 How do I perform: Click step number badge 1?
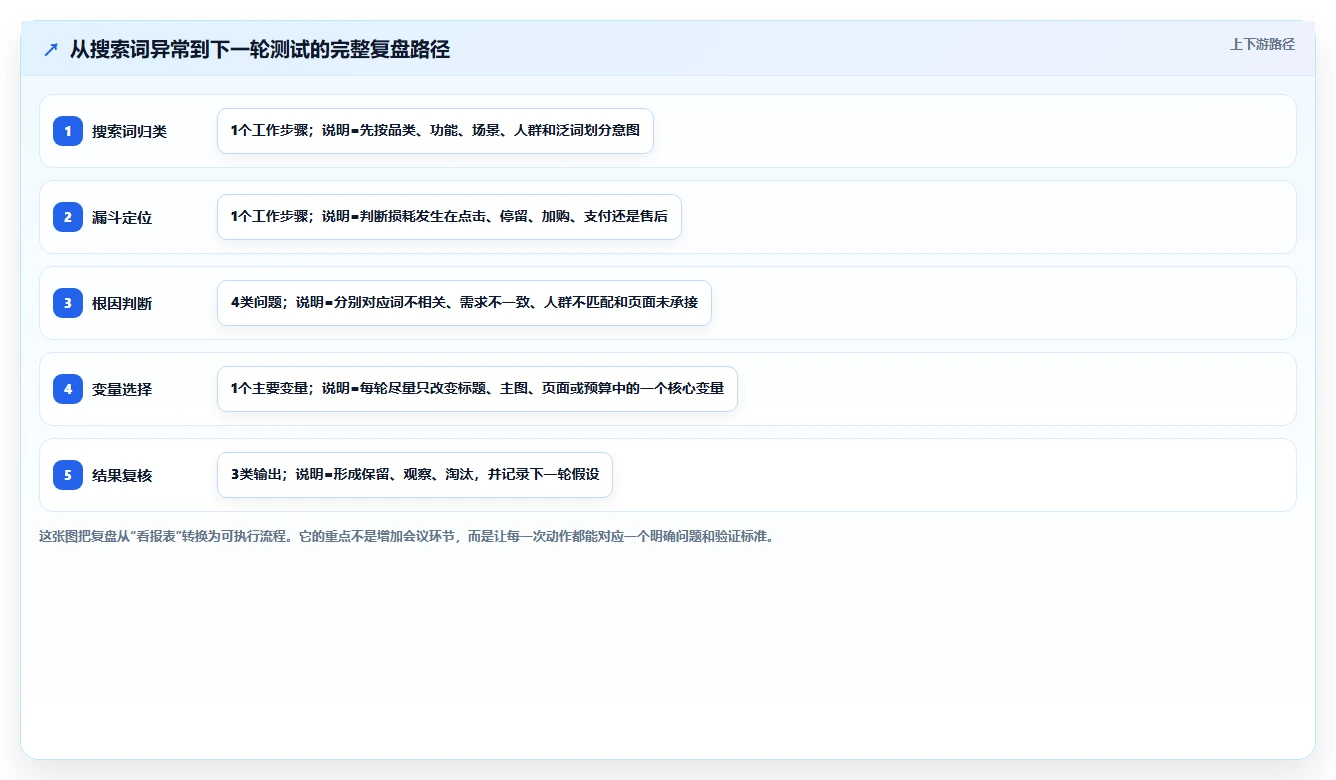click(68, 131)
